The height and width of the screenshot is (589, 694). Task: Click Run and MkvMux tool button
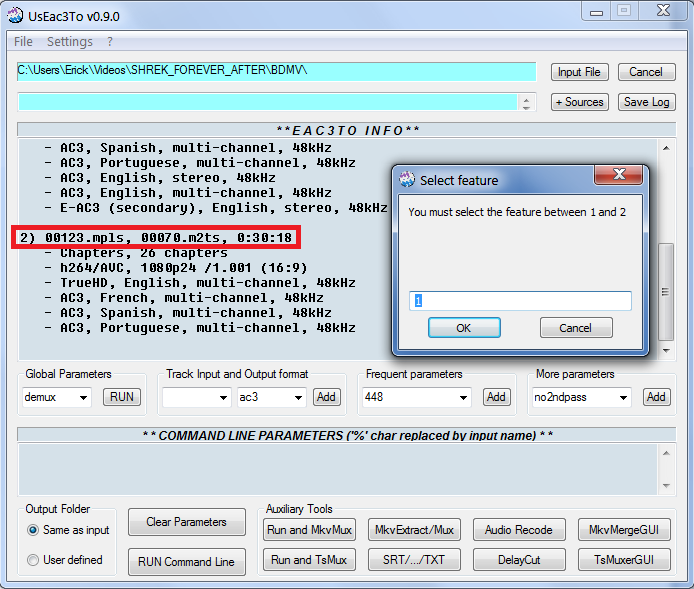tap(309, 530)
